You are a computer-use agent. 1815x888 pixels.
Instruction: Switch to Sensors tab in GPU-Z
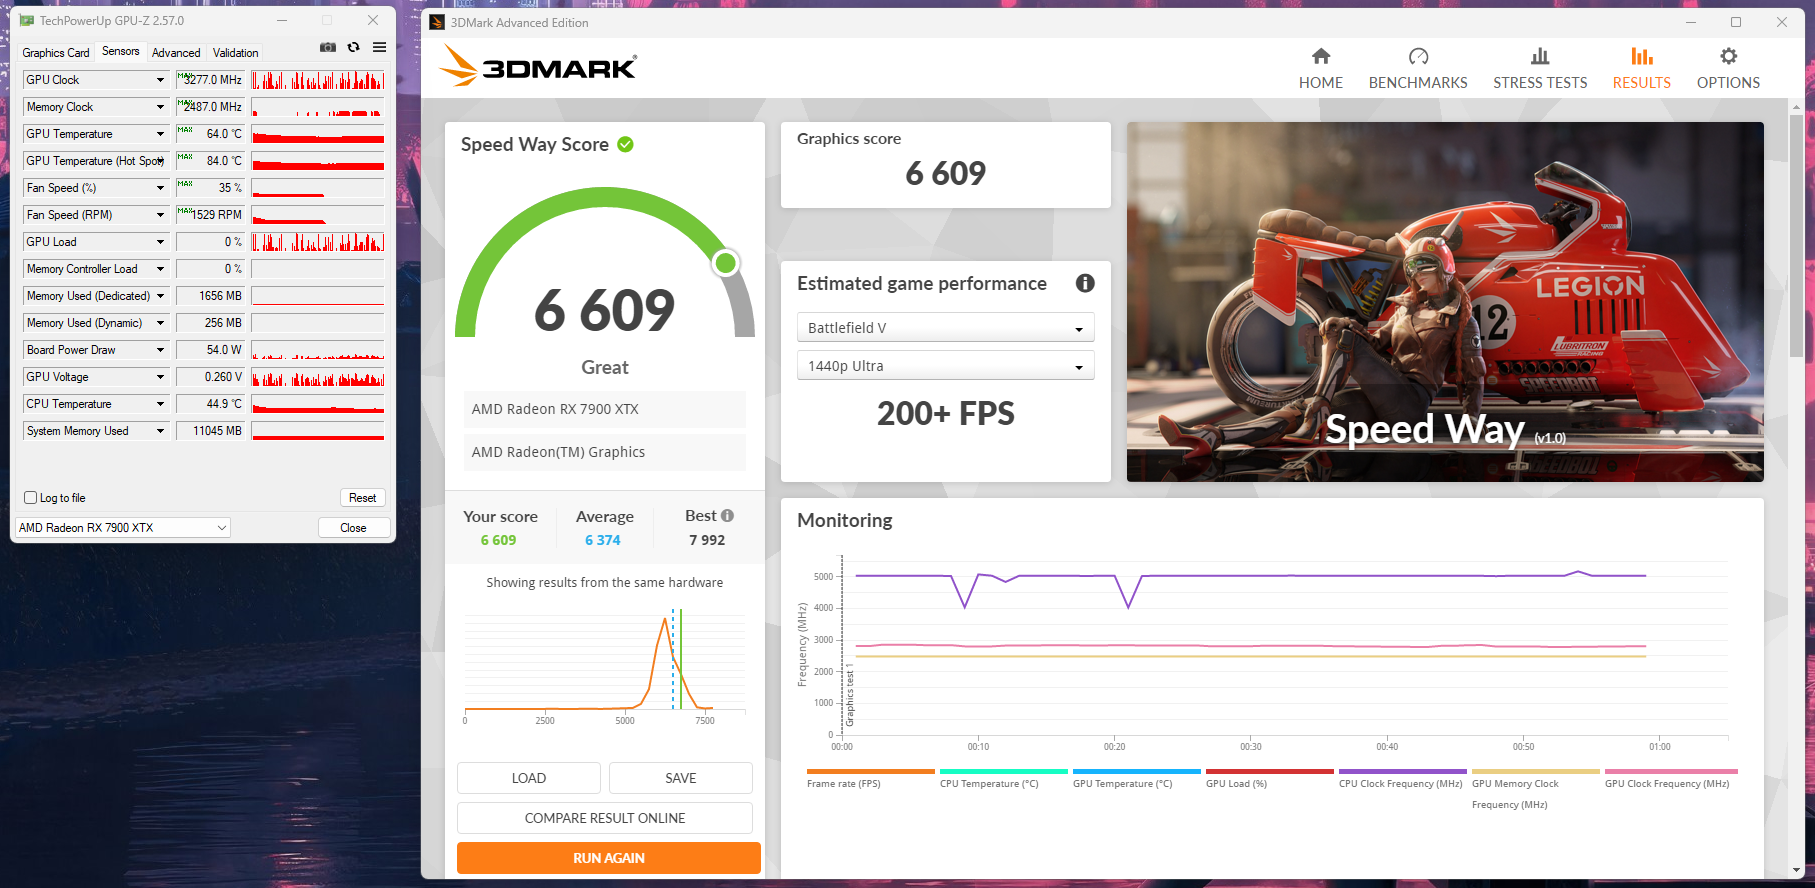[121, 52]
